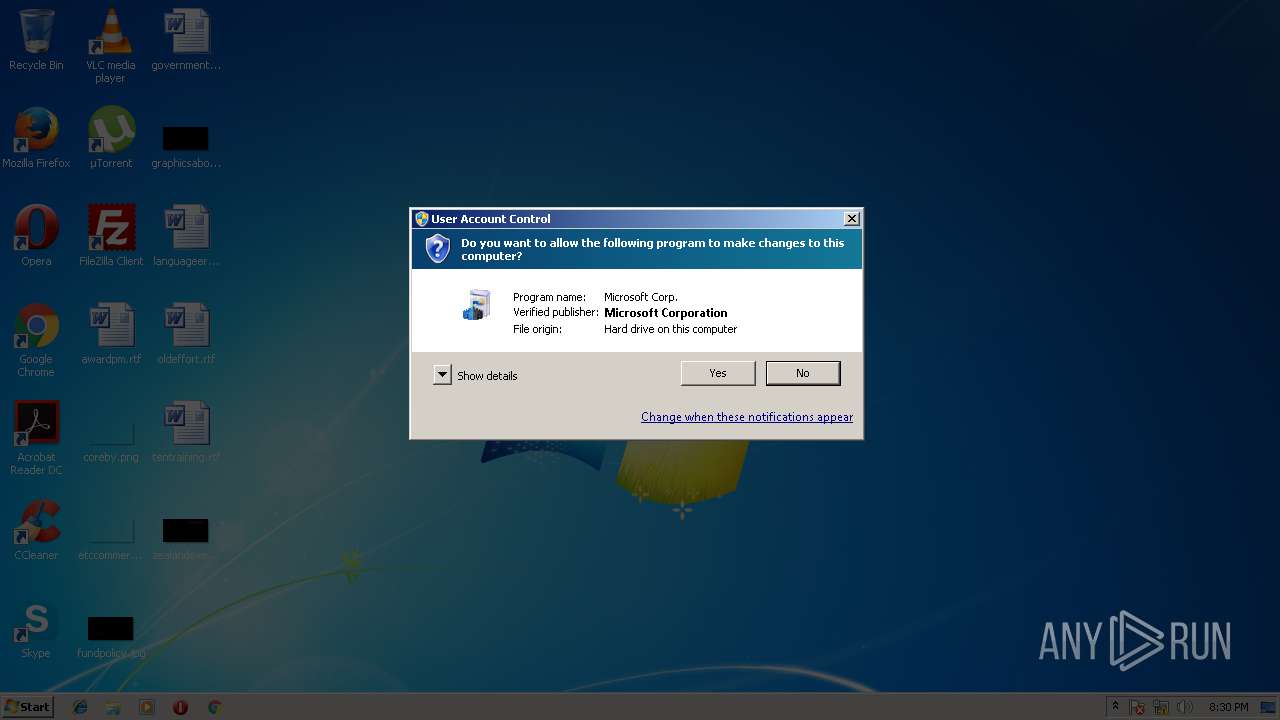Select fundpolicy.jpg desktop file
Viewport: 1280px width, 720px height.
coord(111,636)
